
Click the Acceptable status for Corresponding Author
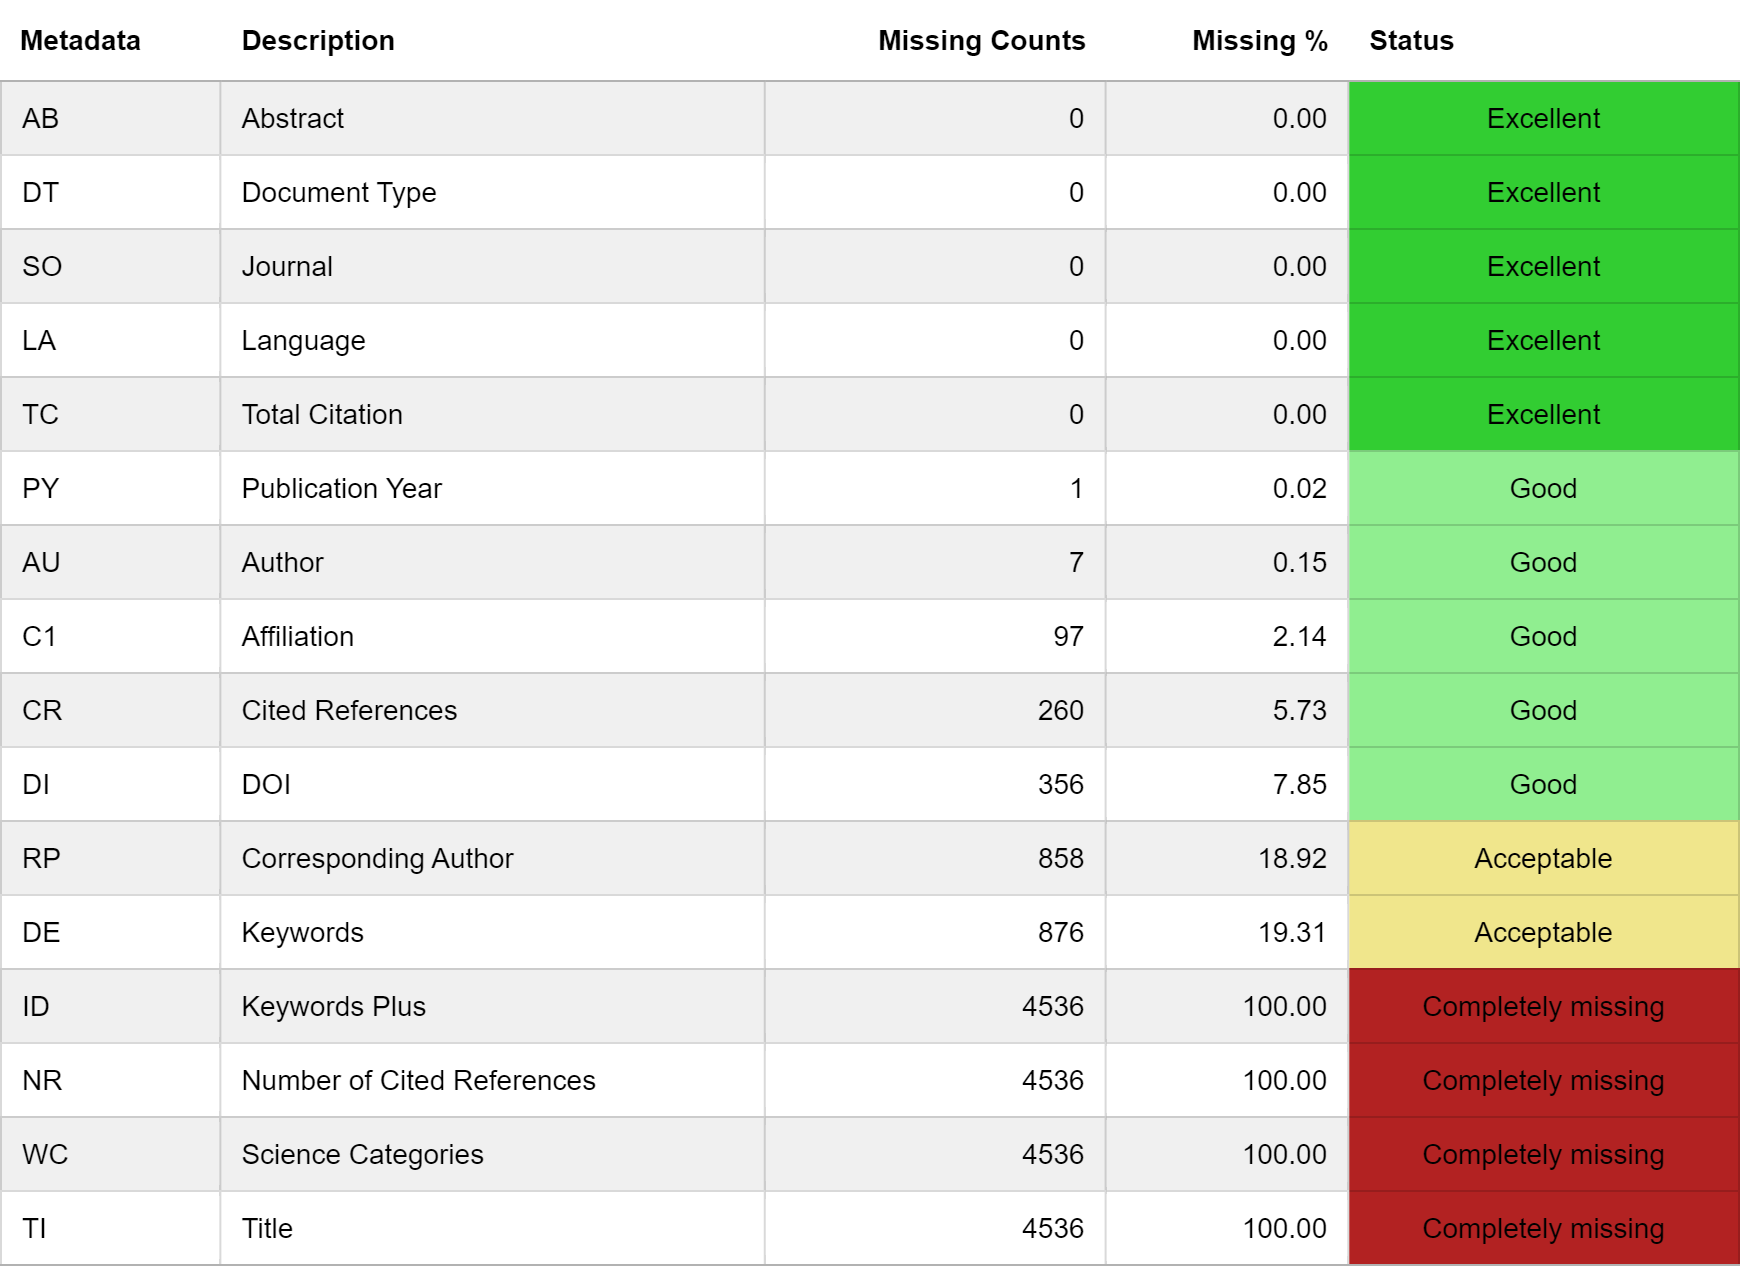coord(1543,858)
